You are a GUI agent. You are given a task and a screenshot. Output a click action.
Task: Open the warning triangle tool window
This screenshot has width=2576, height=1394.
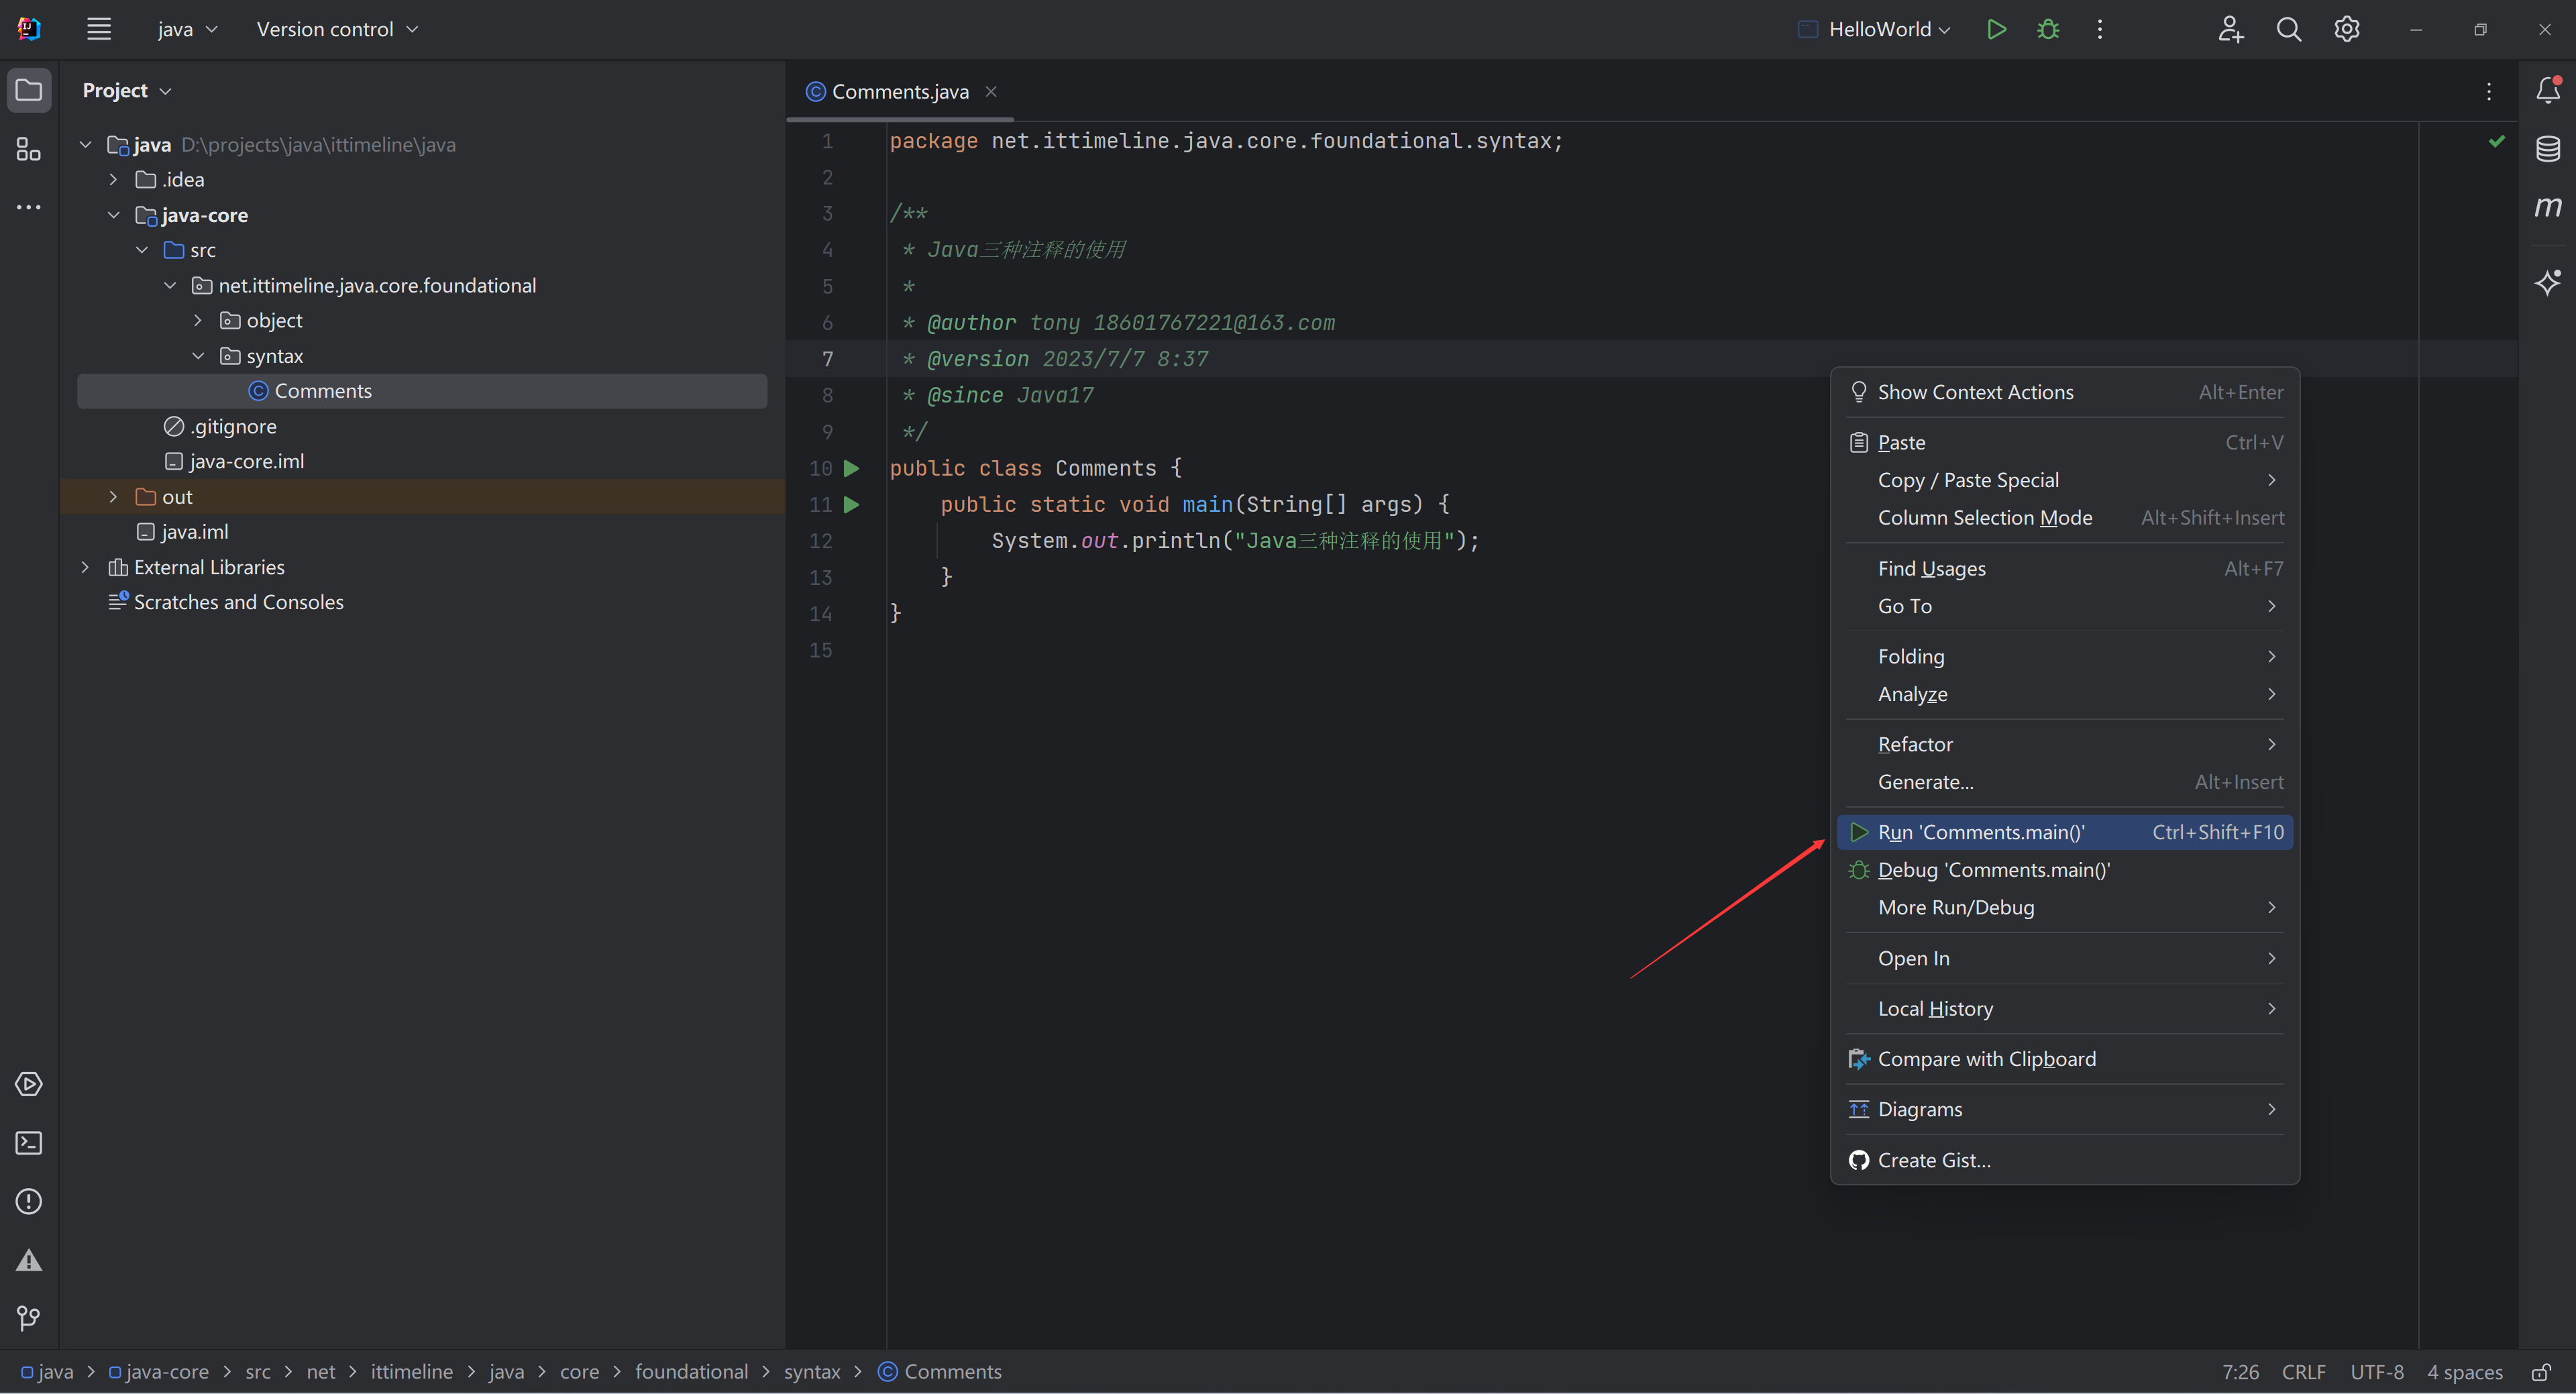click(x=29, y=1260)
